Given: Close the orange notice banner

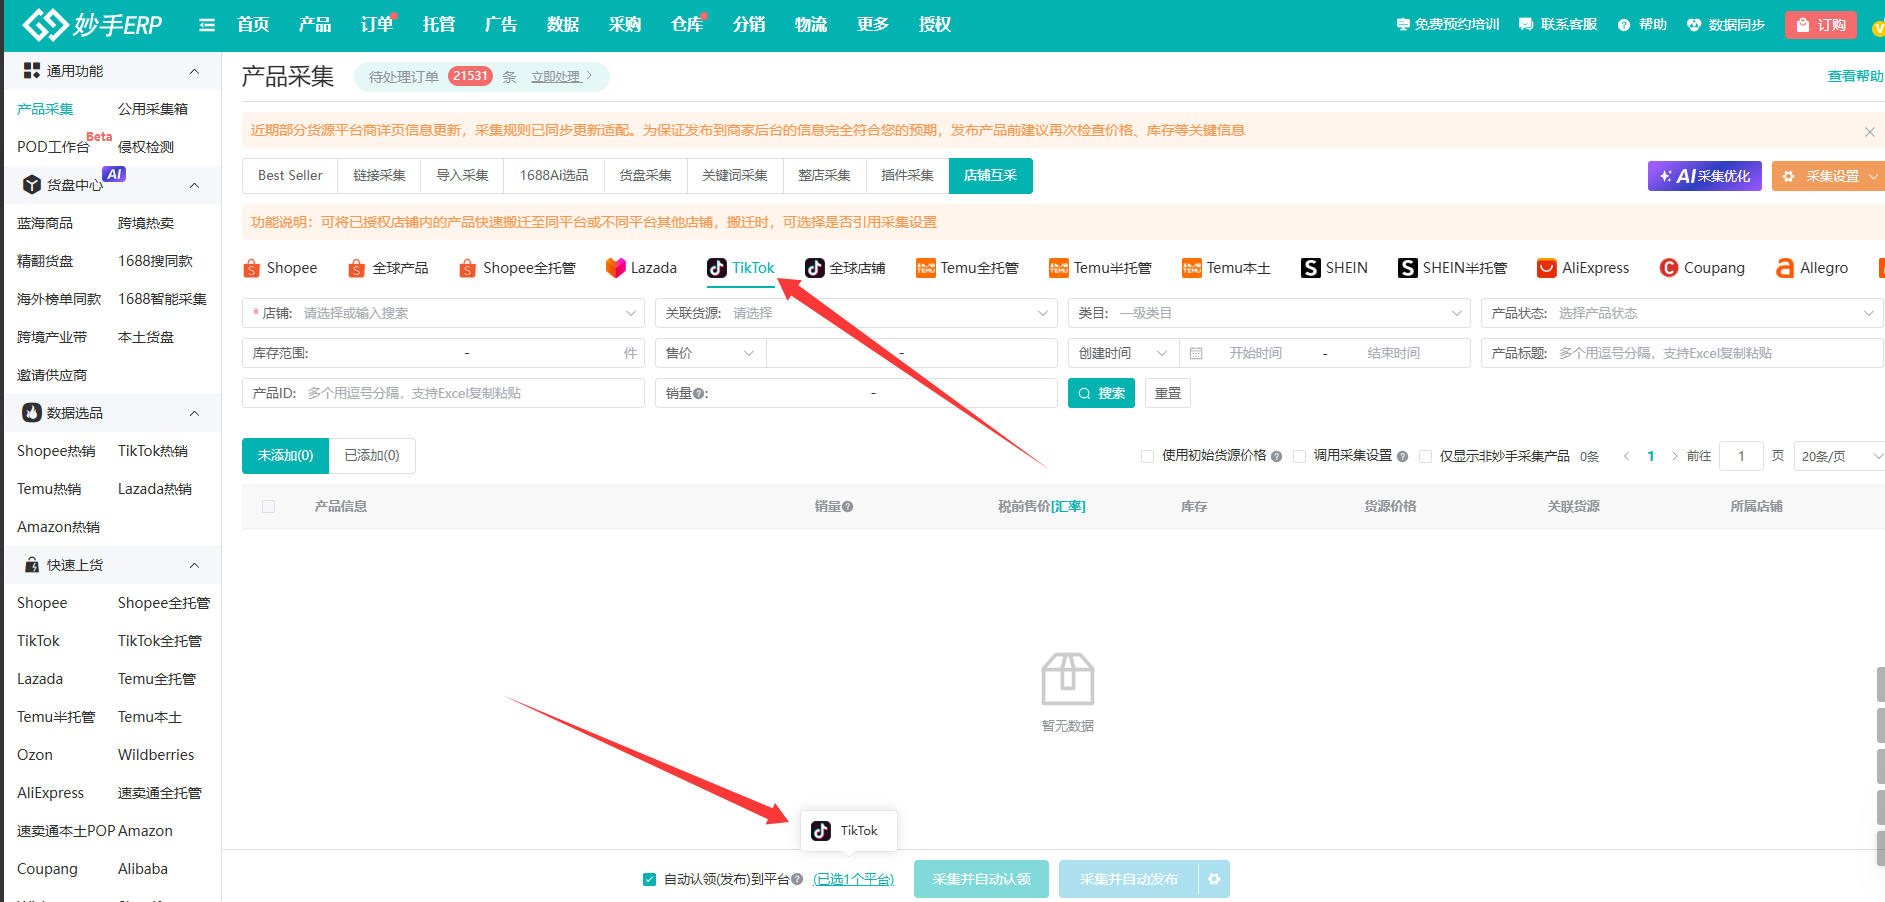Looking at the screenshot, I should [1869, 132].
